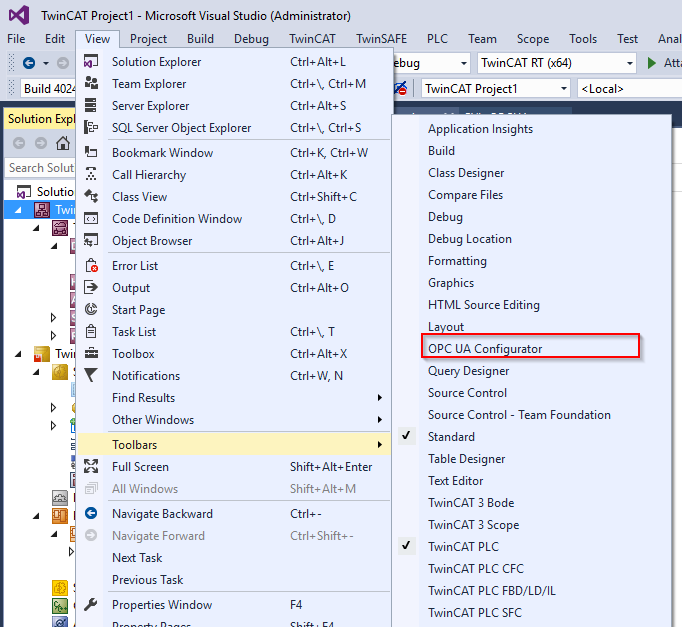Screen dimensions: 682x627
Task: Click the green Attach start arrow
Action: pyautogui.click(x=651, y=63)
